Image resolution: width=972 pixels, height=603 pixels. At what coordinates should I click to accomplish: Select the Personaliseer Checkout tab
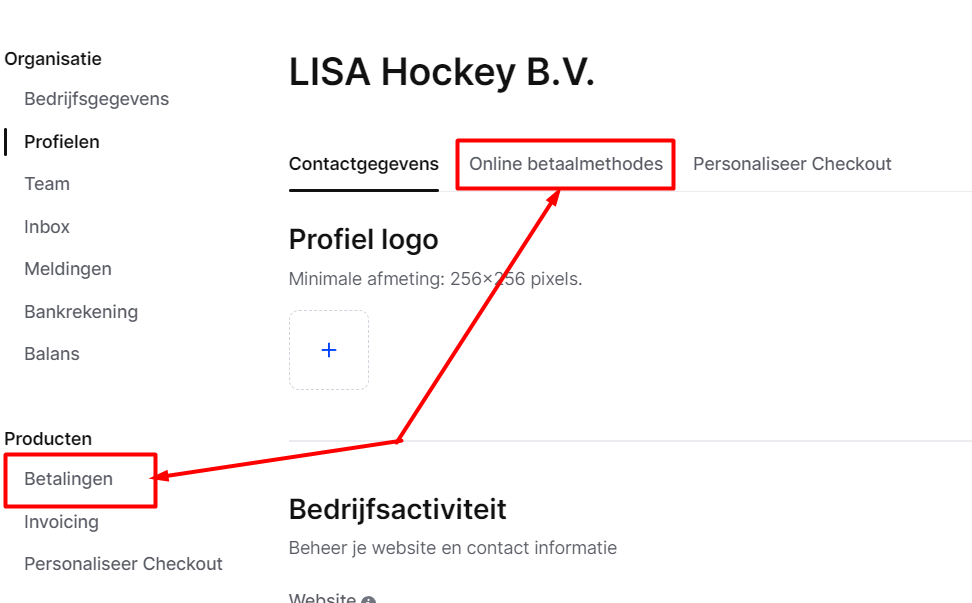click(x=792, y=164)
